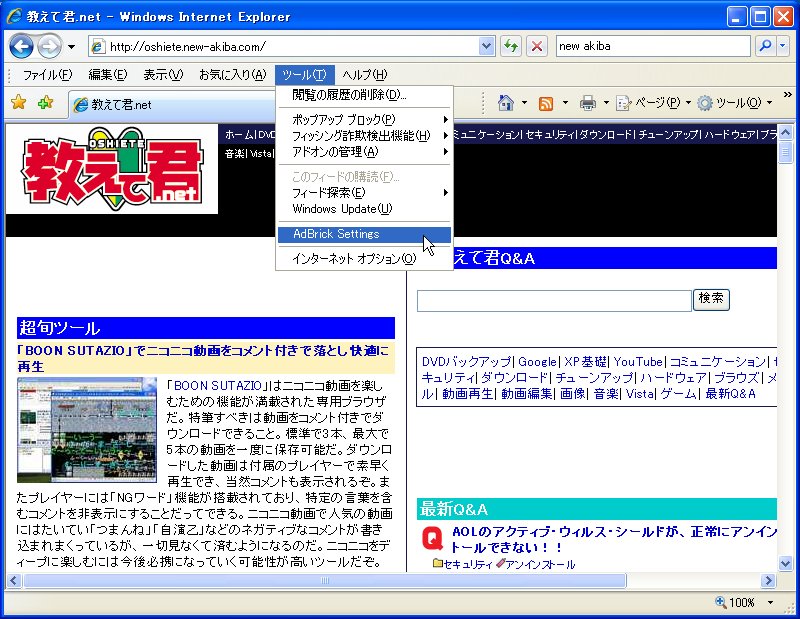Go back with the Back arrow button
This screenshot has height=619, width=800.
(21, 47)
